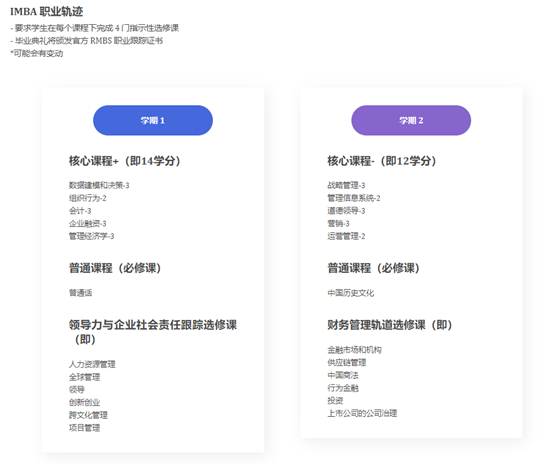
Task: Click 供应链管理 elective
Action: pyautogui.click(x=347, y=363)
